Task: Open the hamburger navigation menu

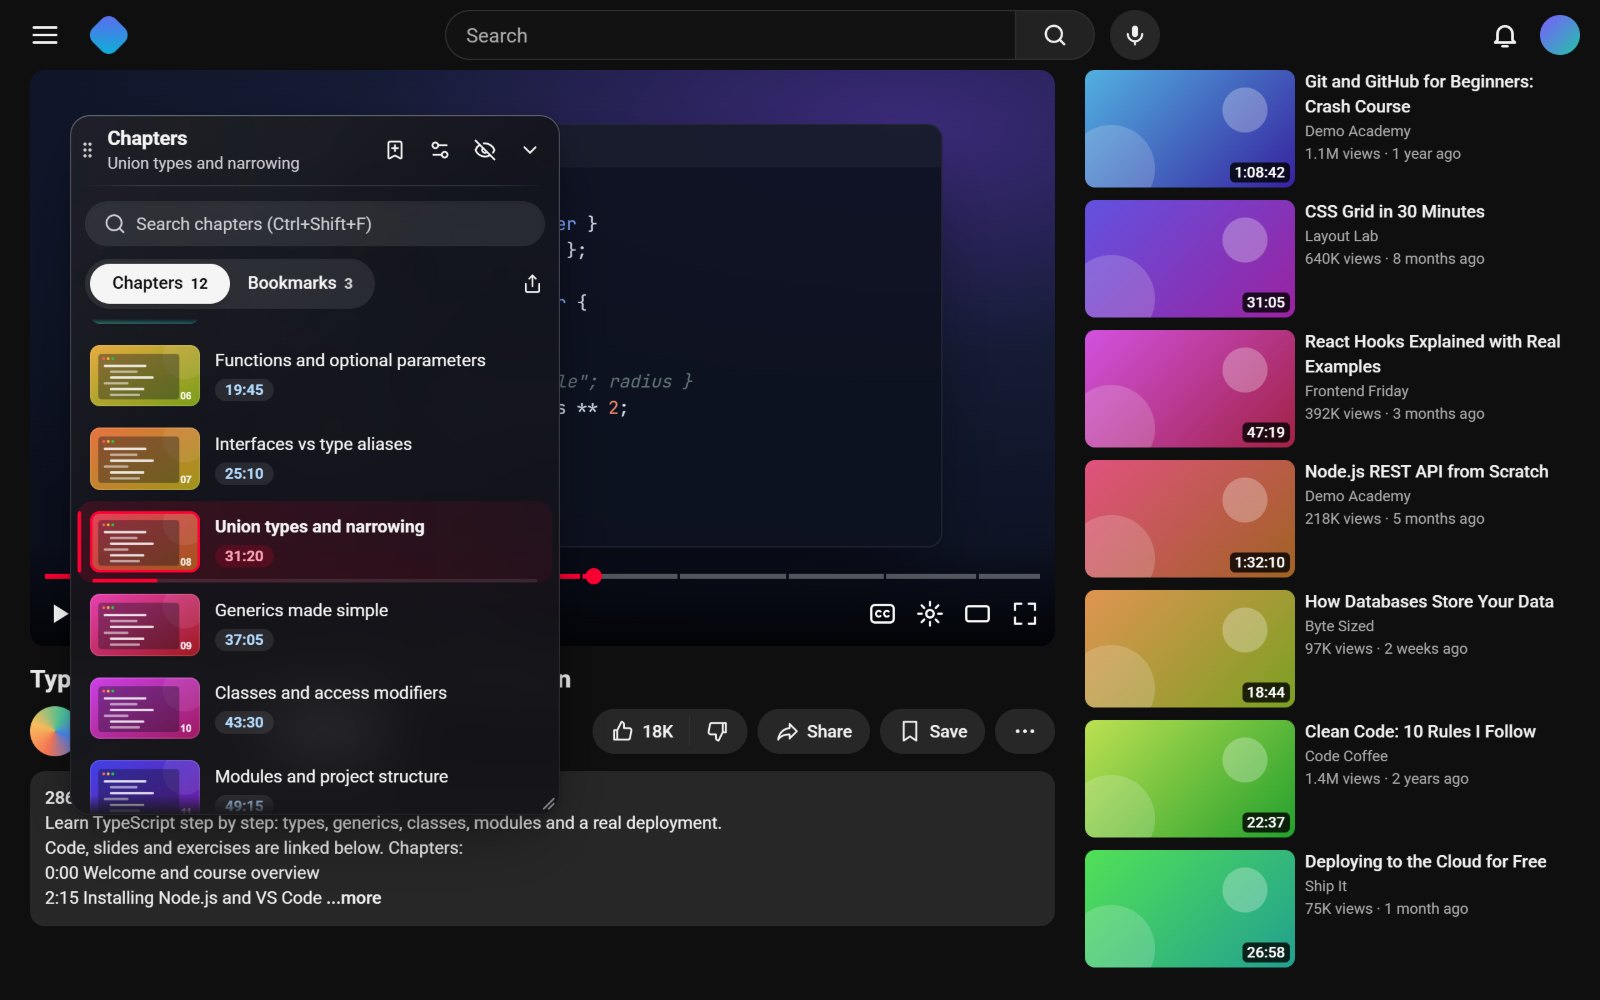Action: click(45, 35)
